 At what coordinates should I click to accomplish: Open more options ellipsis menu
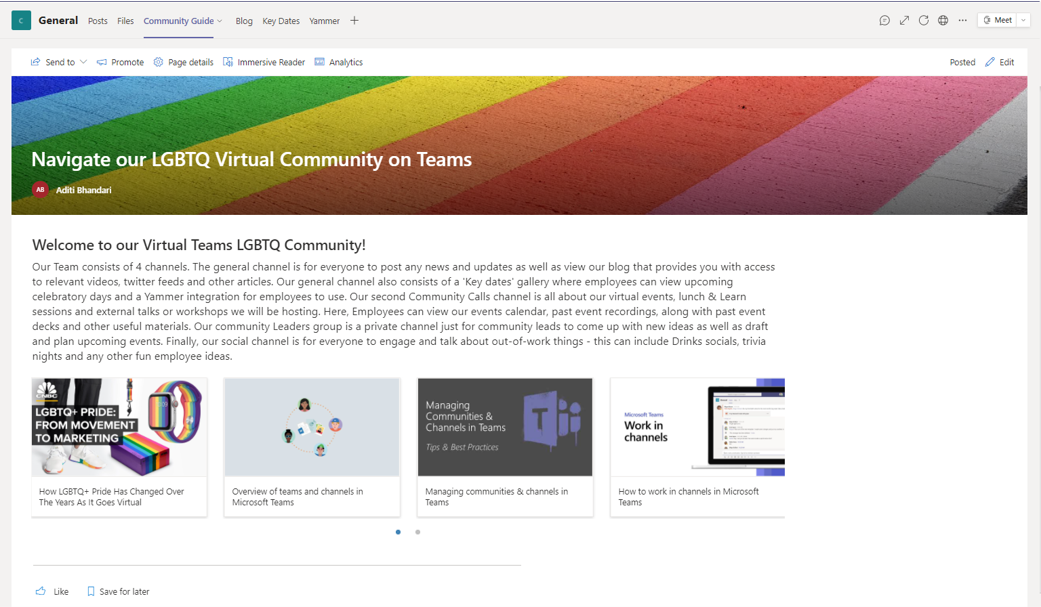coord(963,21)
